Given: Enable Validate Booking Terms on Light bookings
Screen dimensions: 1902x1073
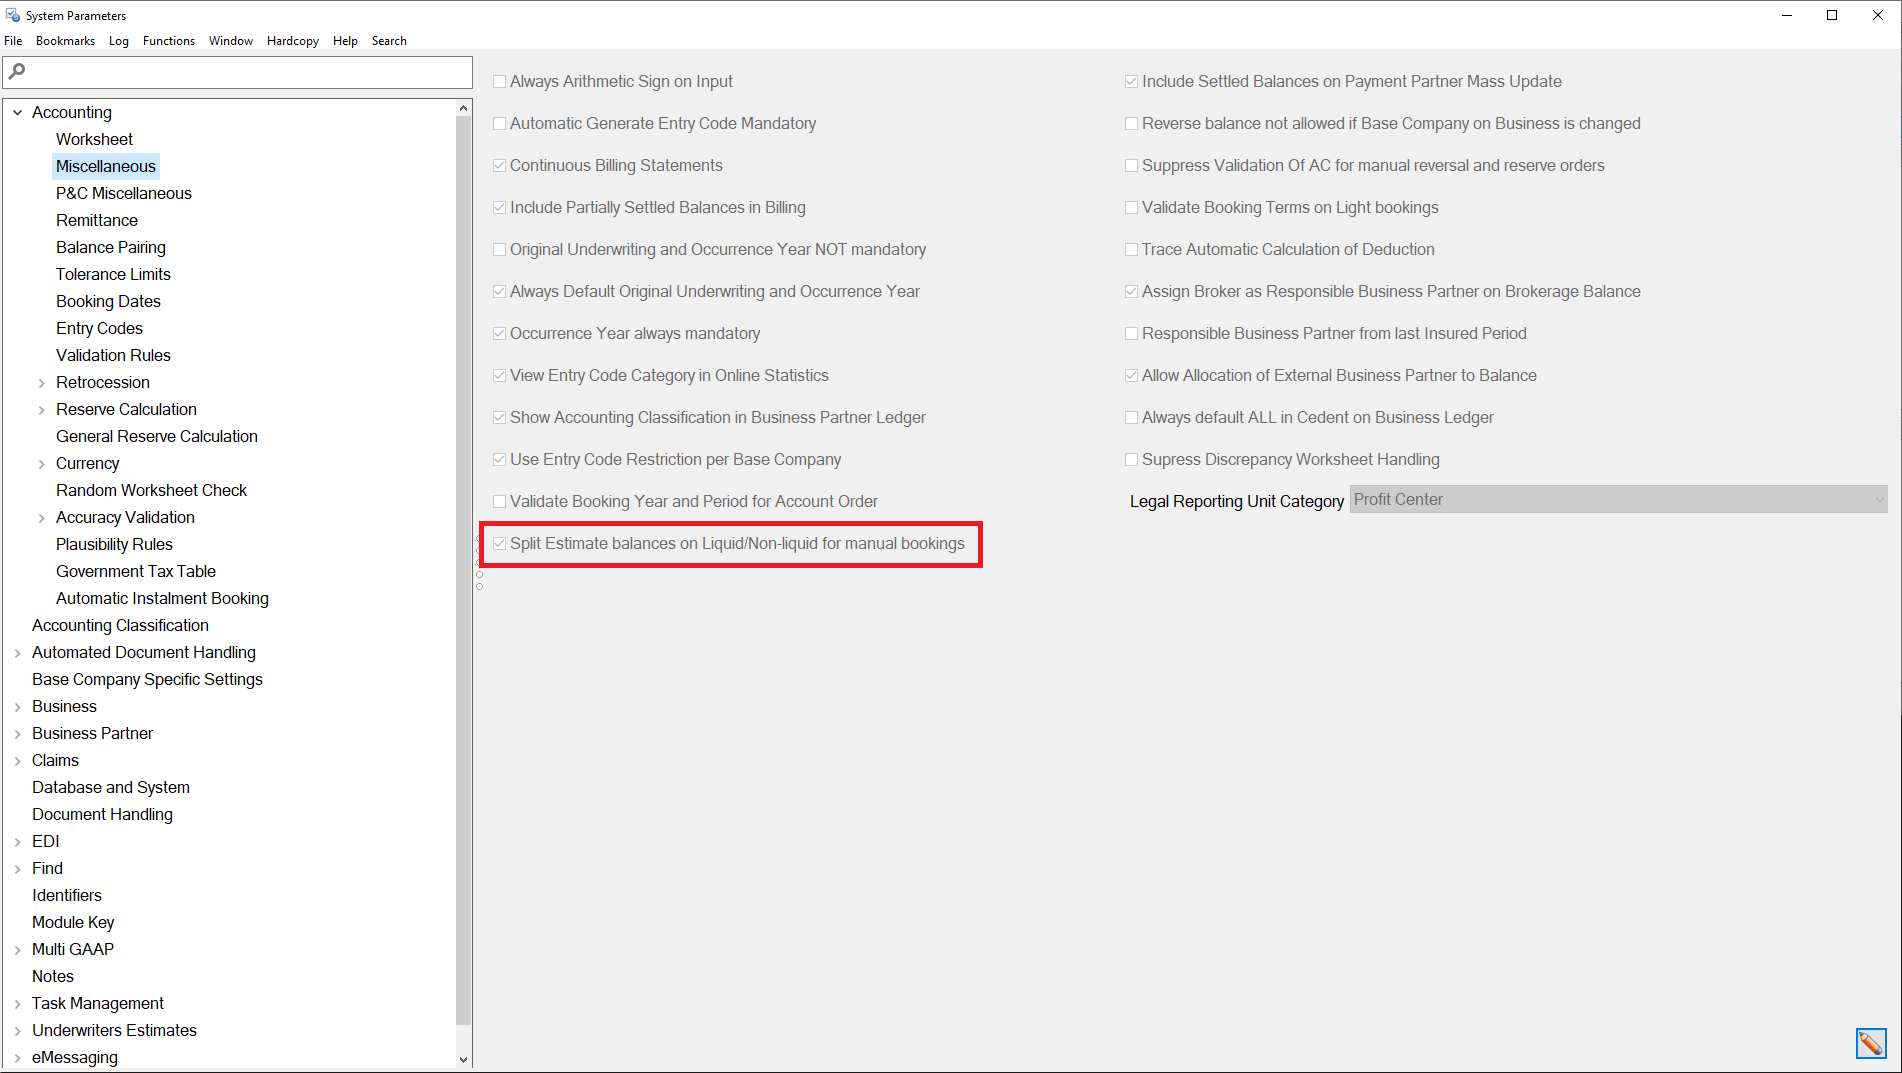Looking at the screenshot, I should (x=1131, y=207).
